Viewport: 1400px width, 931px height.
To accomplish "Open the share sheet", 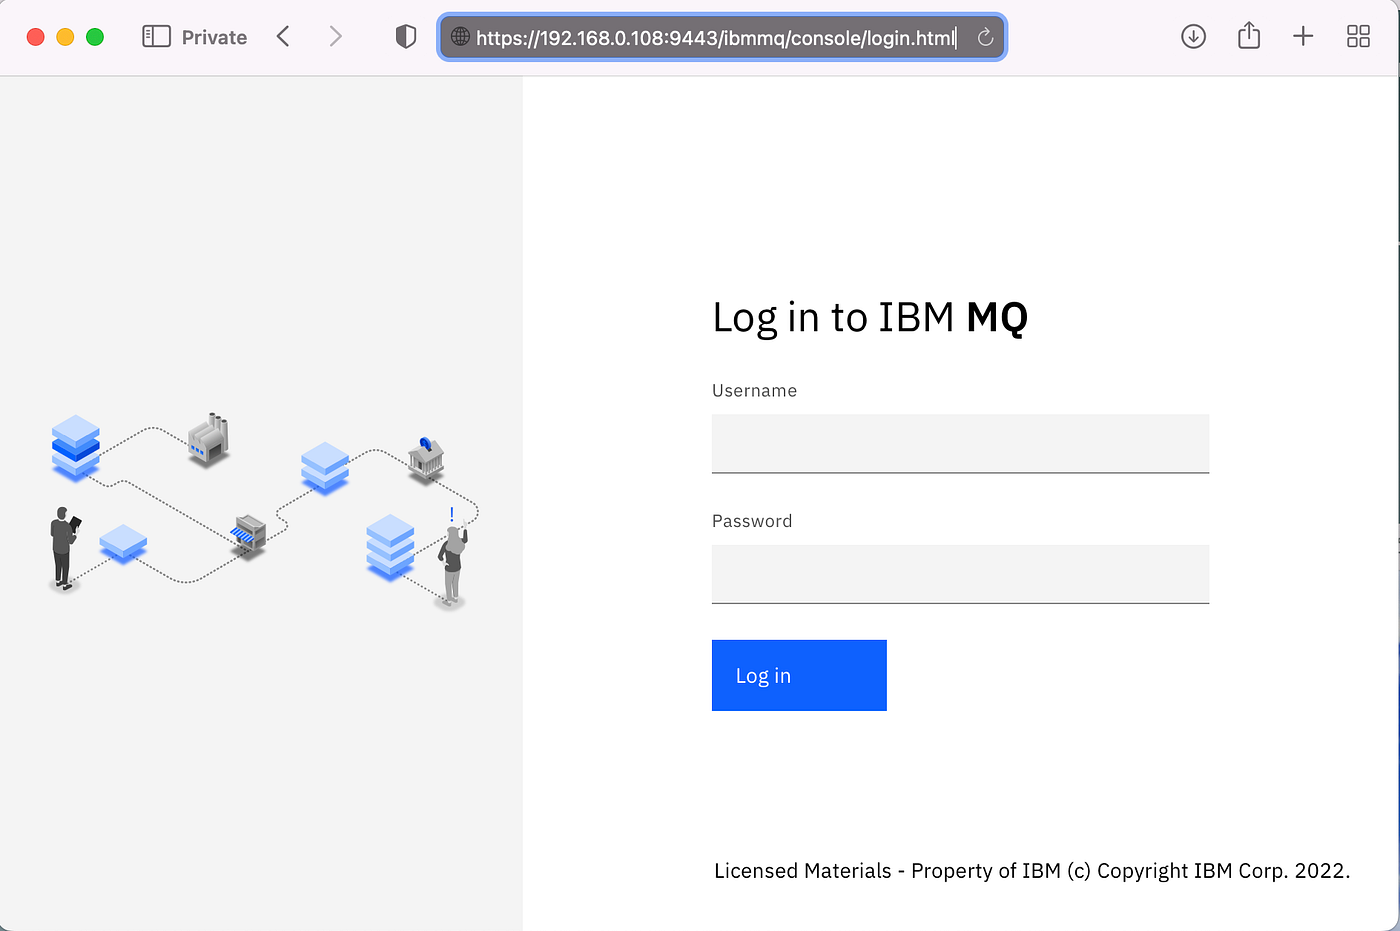I will coord(1248,36).
